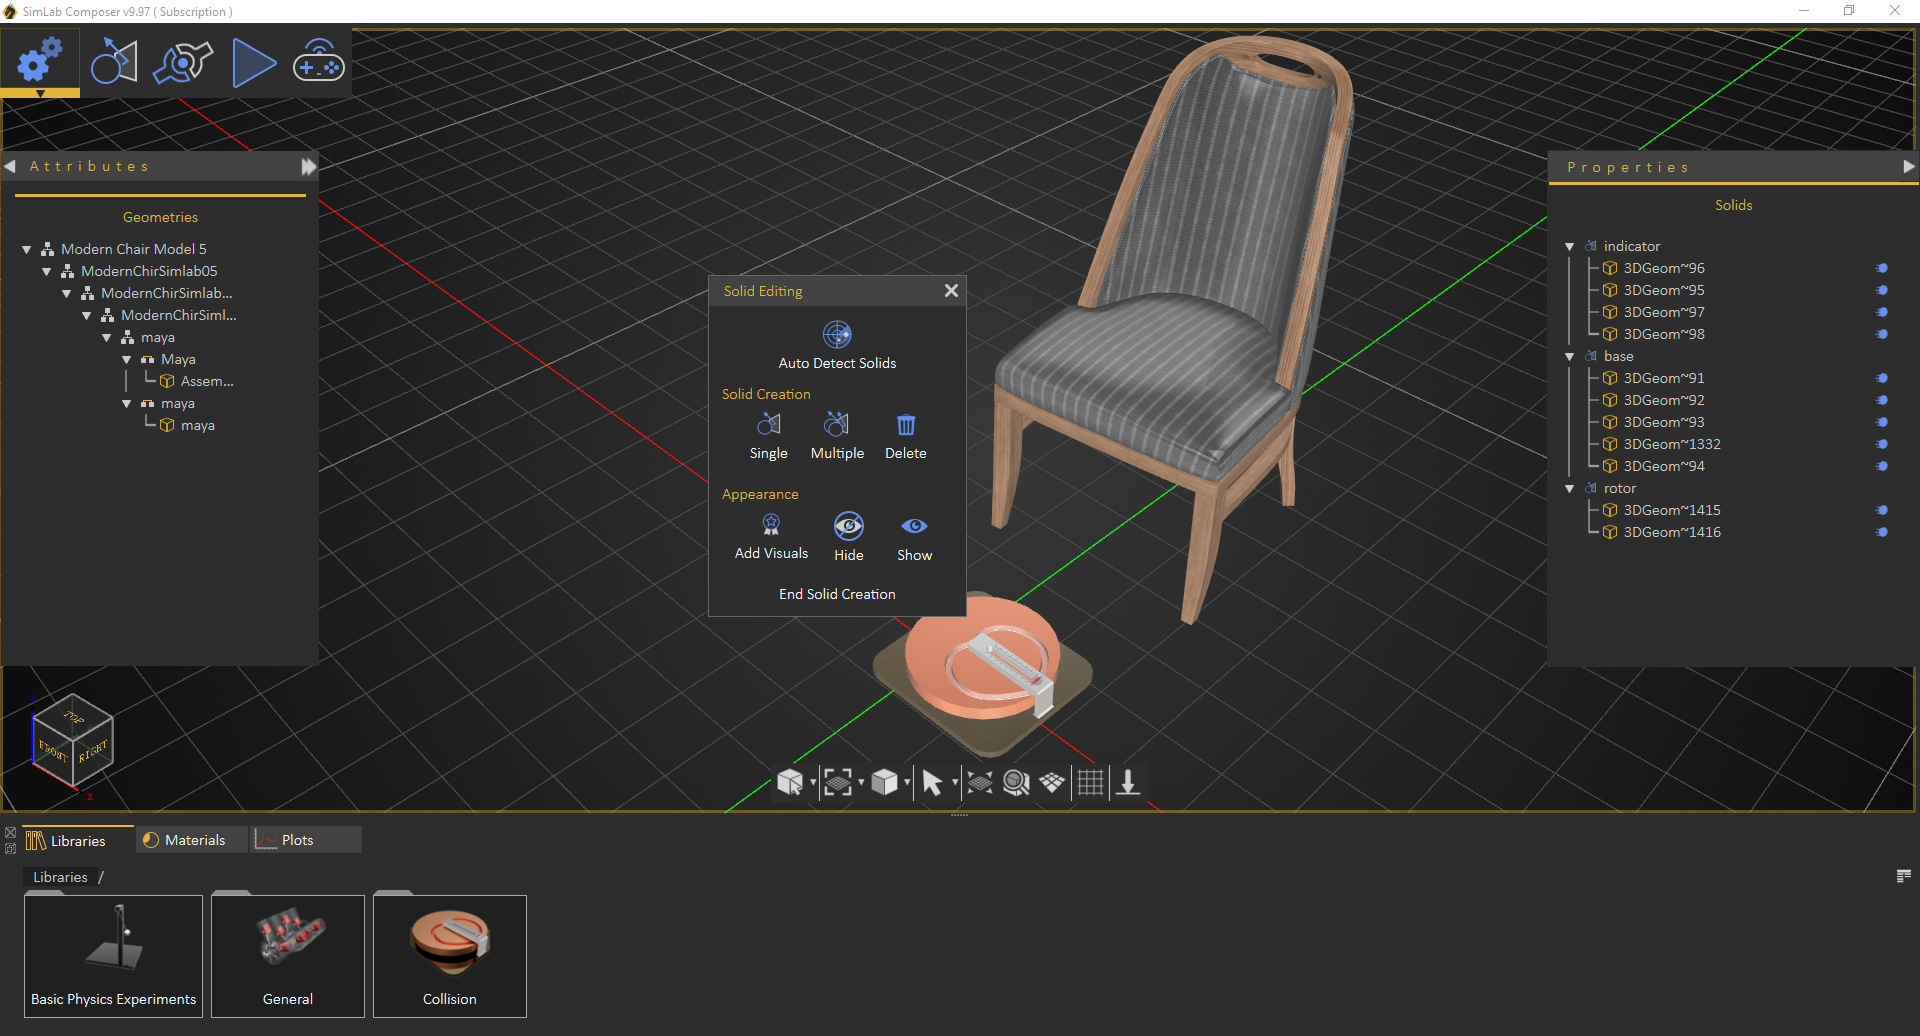Click the Hide eye icon
The width and height of the screenshot is (1920, 1036).
click(849, 525)
